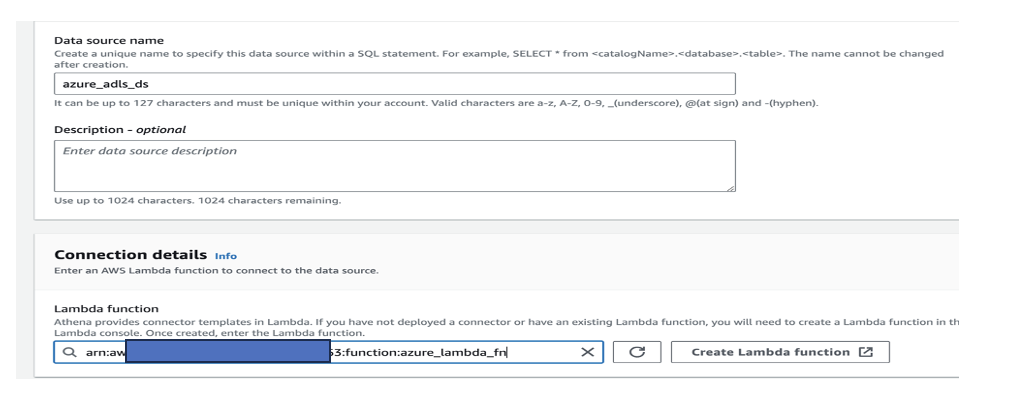This screenshot has height=400, width=1024.
Task: Click the Description textarea resize handle
Action: click(x=730, y=188)
